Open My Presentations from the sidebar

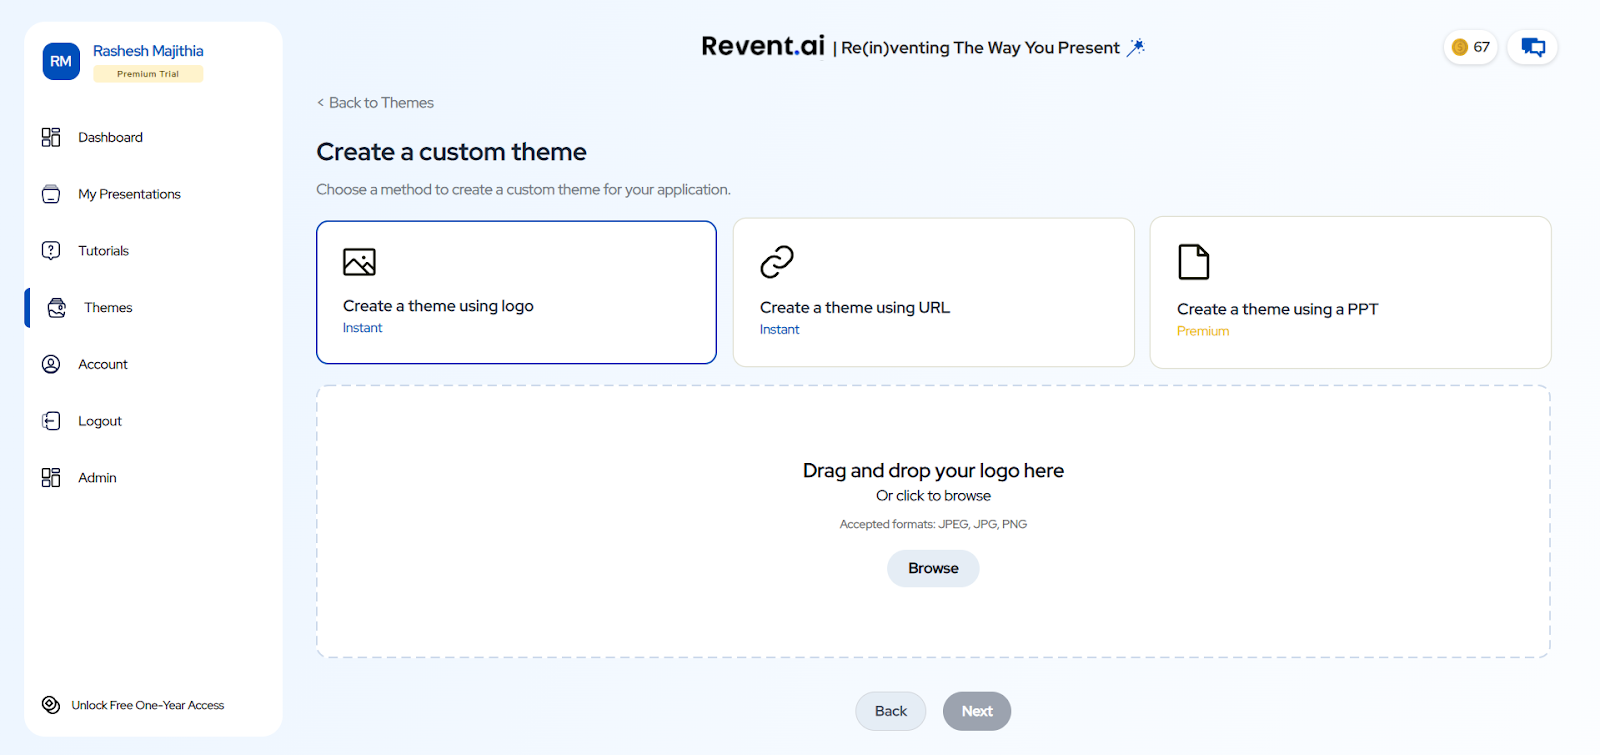coord(129,194)
